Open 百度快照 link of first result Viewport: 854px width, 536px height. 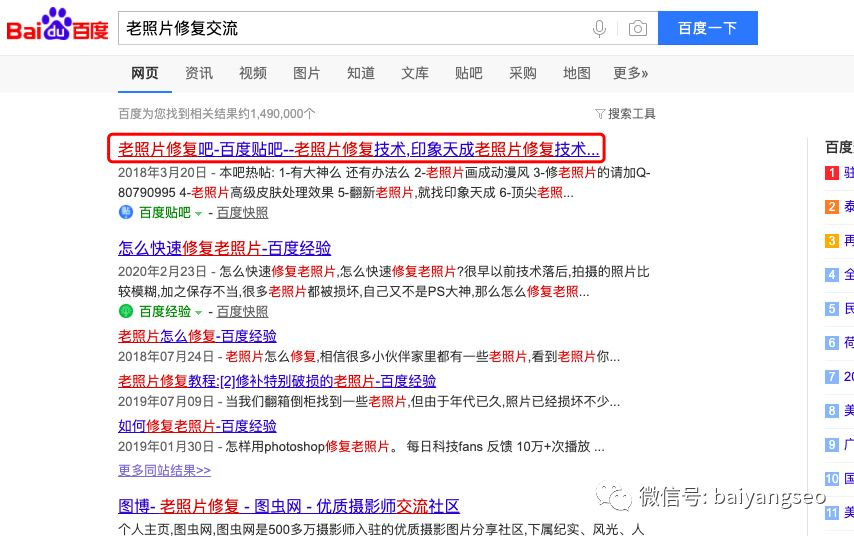click(242, 213)
